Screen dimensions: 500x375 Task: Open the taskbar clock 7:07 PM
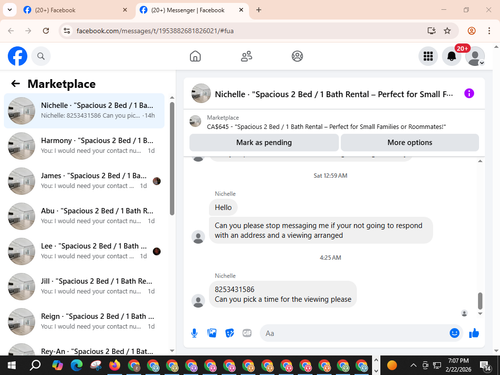(458, 365)
